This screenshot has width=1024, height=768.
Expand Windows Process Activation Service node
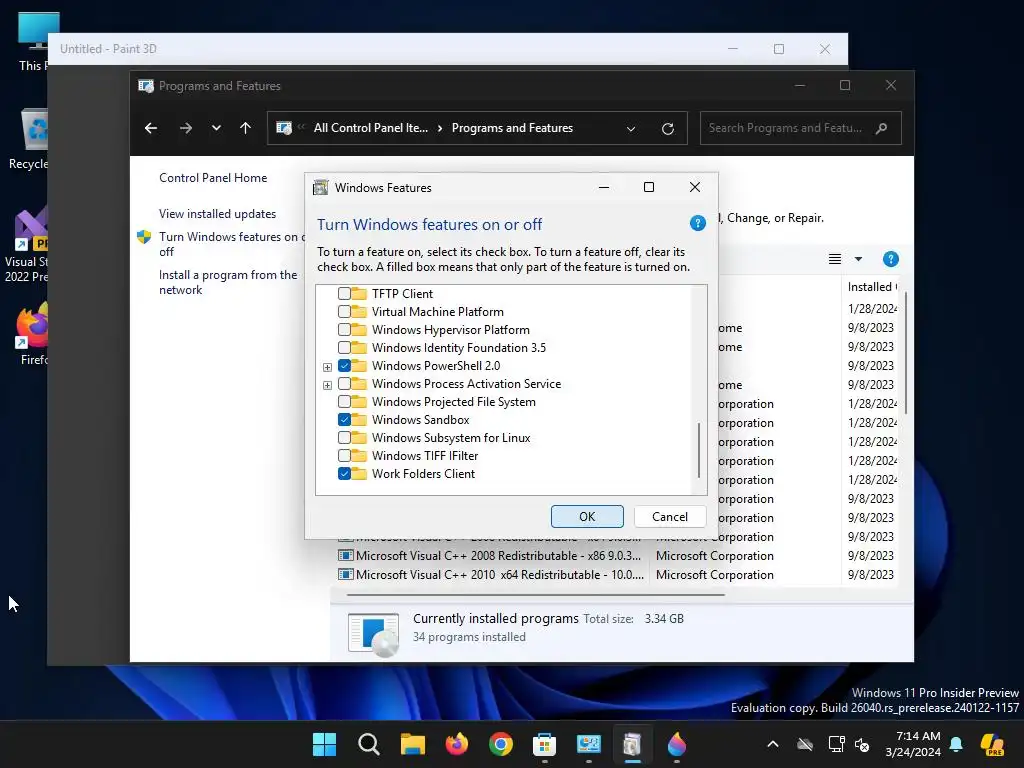327,385
